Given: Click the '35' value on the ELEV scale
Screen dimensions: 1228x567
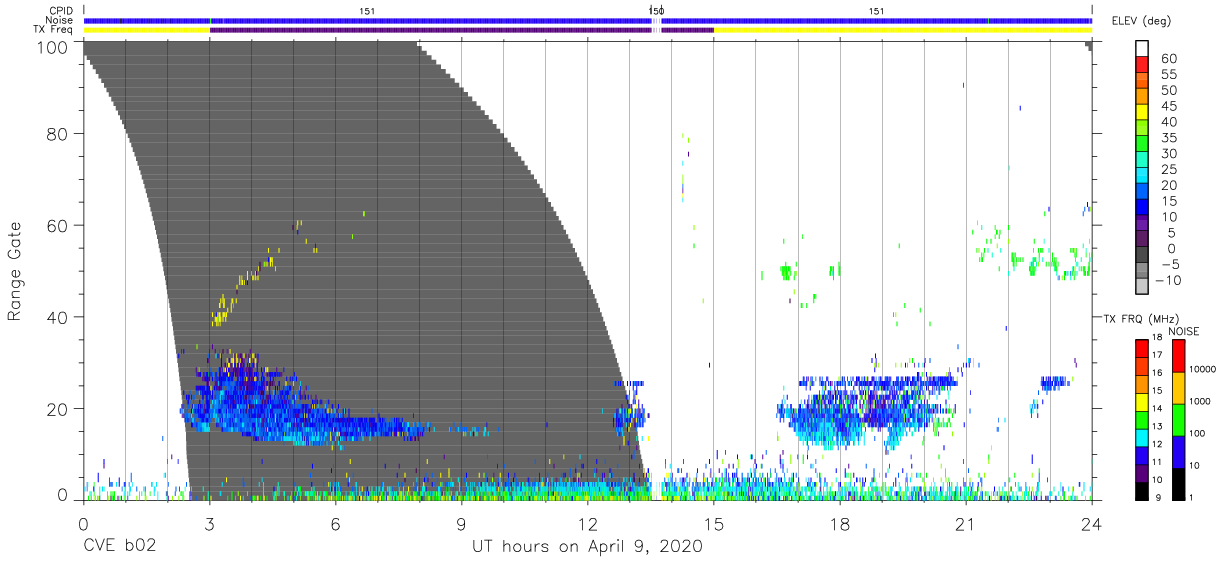Looking at the screenshot, I should tap(1168, 138).
